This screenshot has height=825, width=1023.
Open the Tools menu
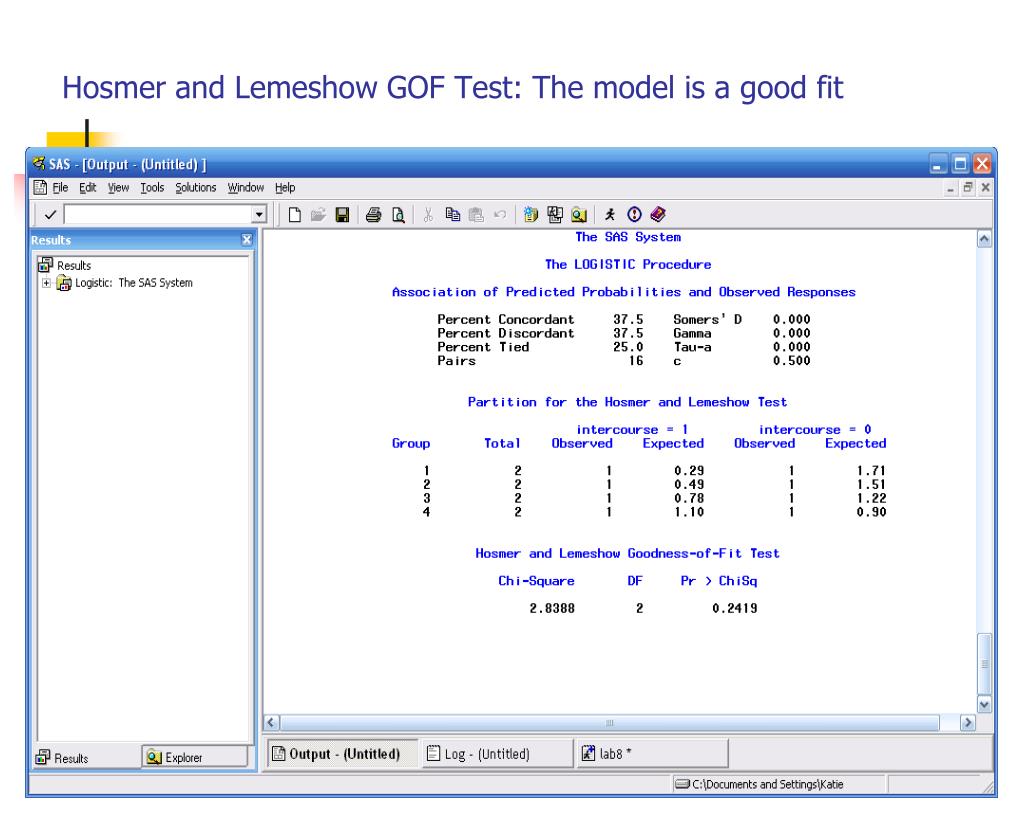pyautogui.click(x=152, y=188)
